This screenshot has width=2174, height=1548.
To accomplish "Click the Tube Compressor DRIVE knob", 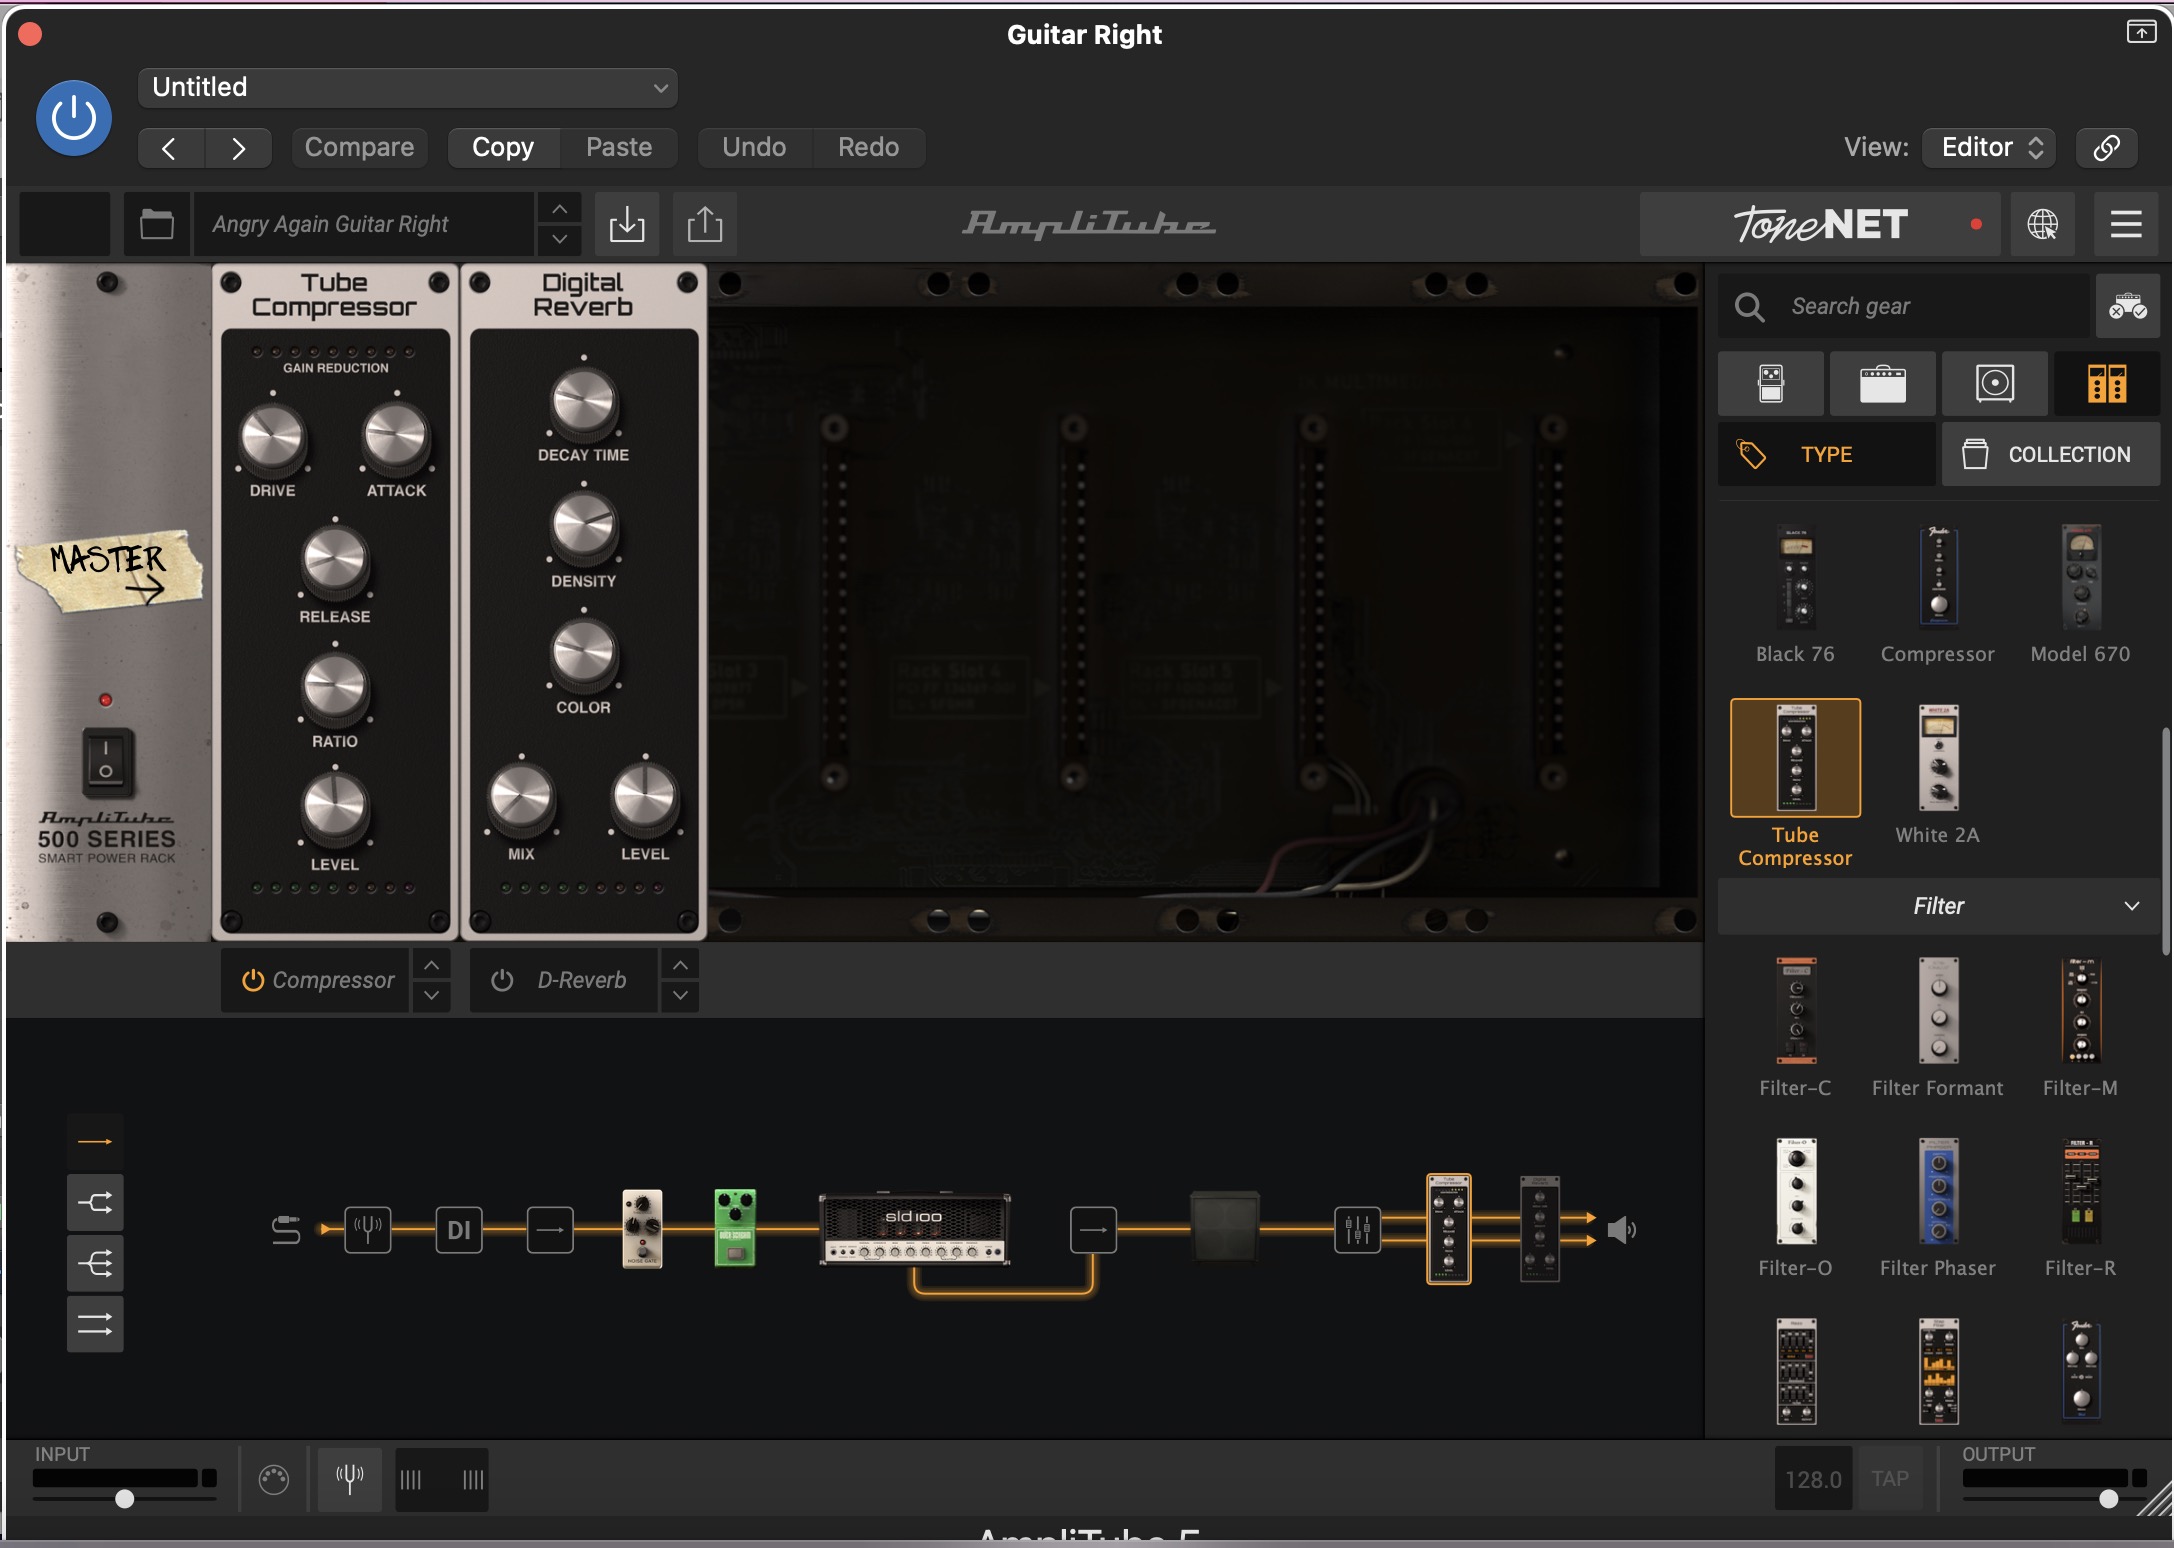I will pyautogui.click(x=272, y=440).
